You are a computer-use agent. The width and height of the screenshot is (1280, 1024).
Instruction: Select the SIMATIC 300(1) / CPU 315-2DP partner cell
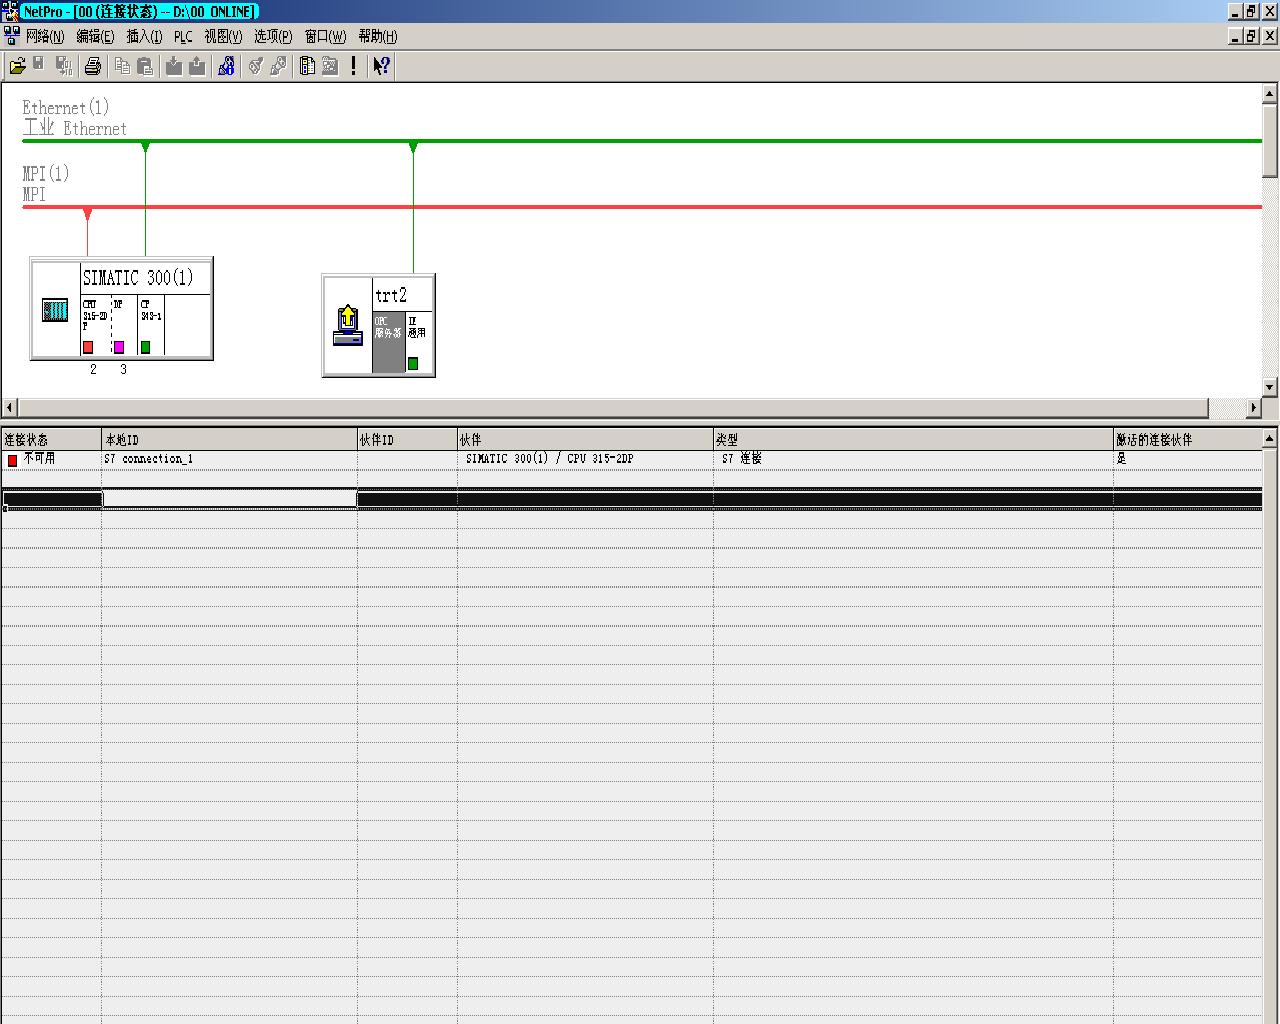pyautogui.click(x=585, y=459)
